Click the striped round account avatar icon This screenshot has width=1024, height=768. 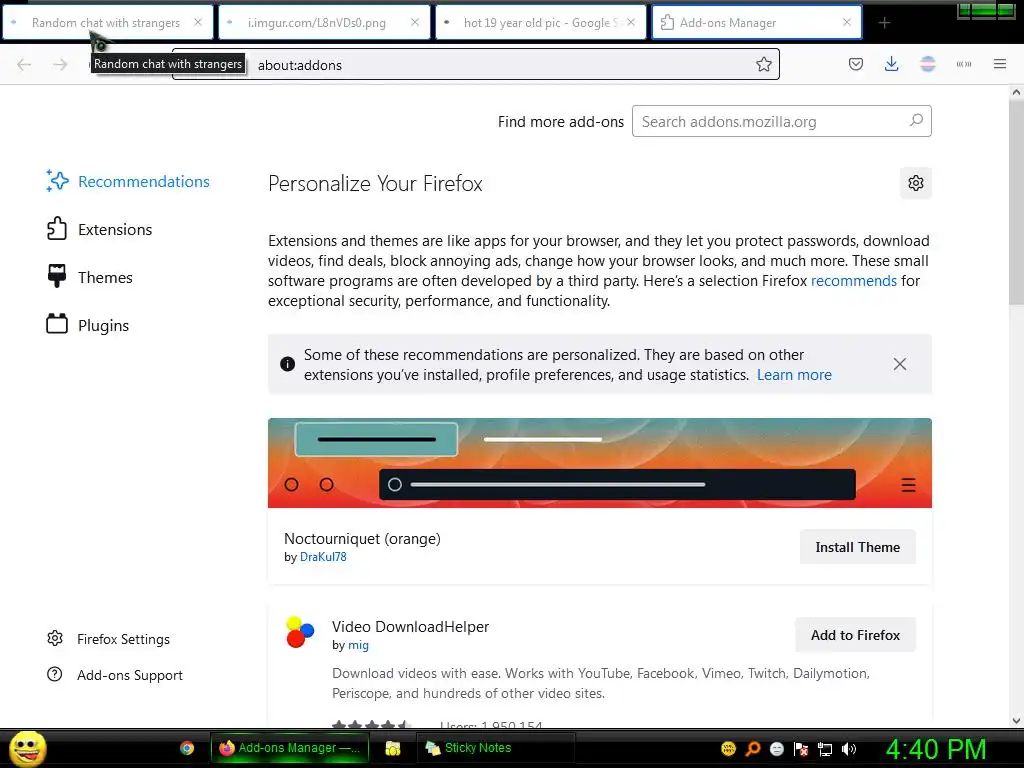click(927, 64)
